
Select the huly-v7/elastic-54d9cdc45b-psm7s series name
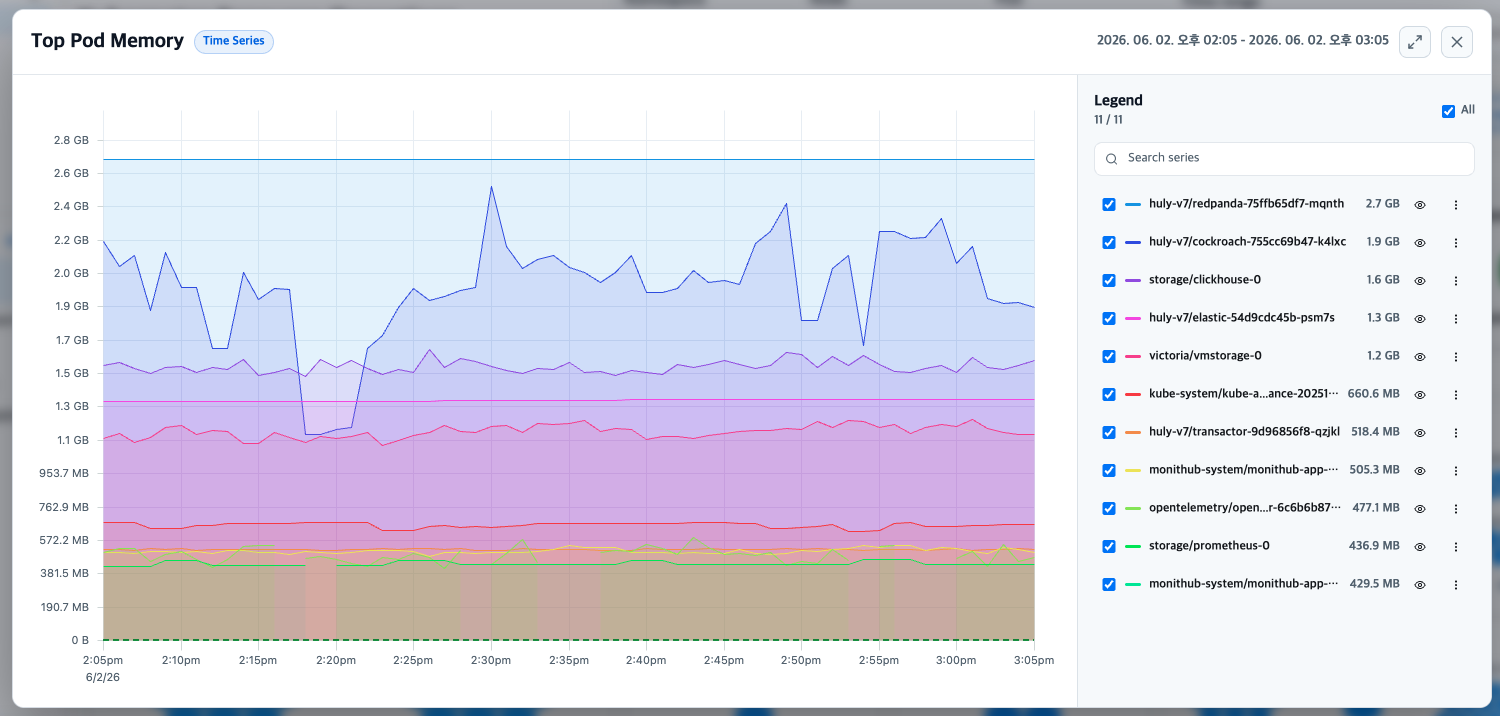pos(1242,318)
